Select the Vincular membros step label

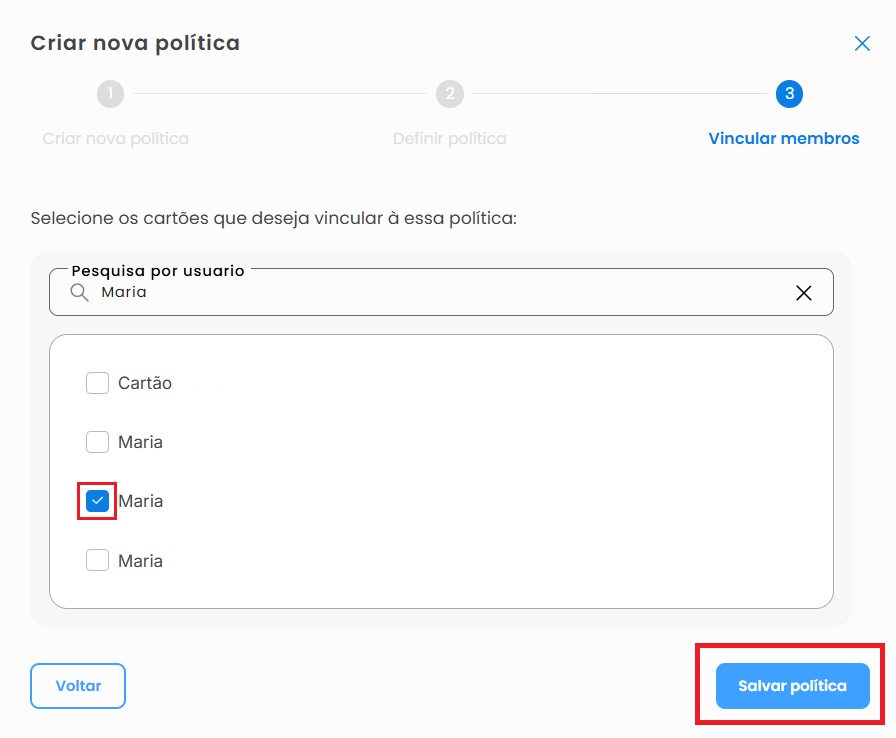click(x=783, y=138)
